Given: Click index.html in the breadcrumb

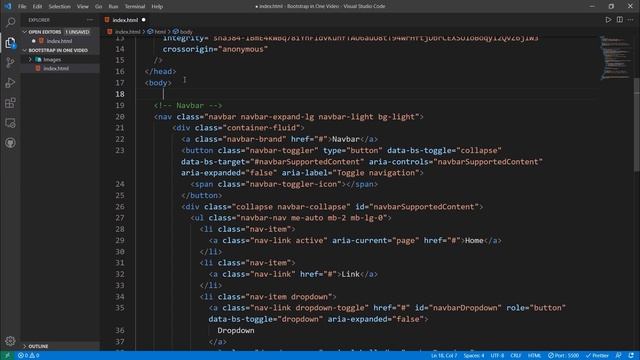Looking at the screenshot, I should pos(127,31).
